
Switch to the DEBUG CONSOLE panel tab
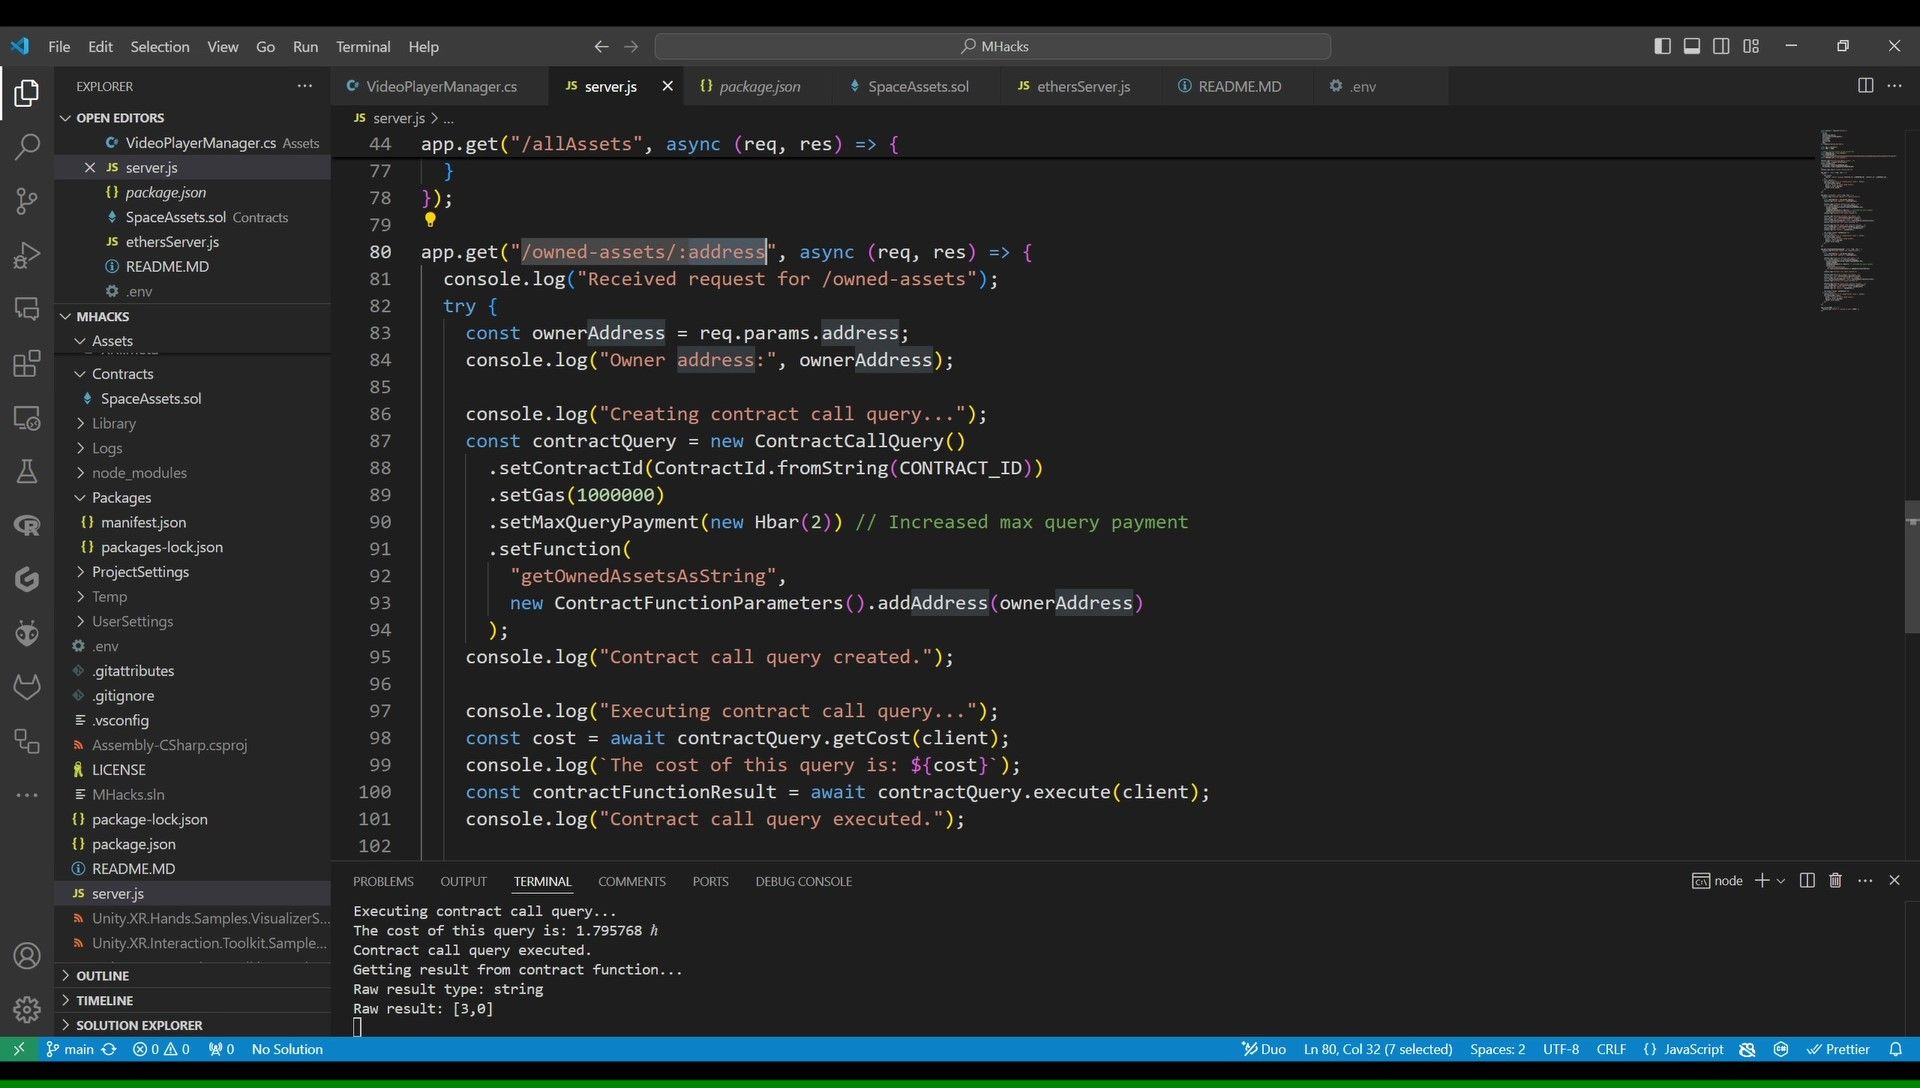pyautogui.click(x=803, y=881)
